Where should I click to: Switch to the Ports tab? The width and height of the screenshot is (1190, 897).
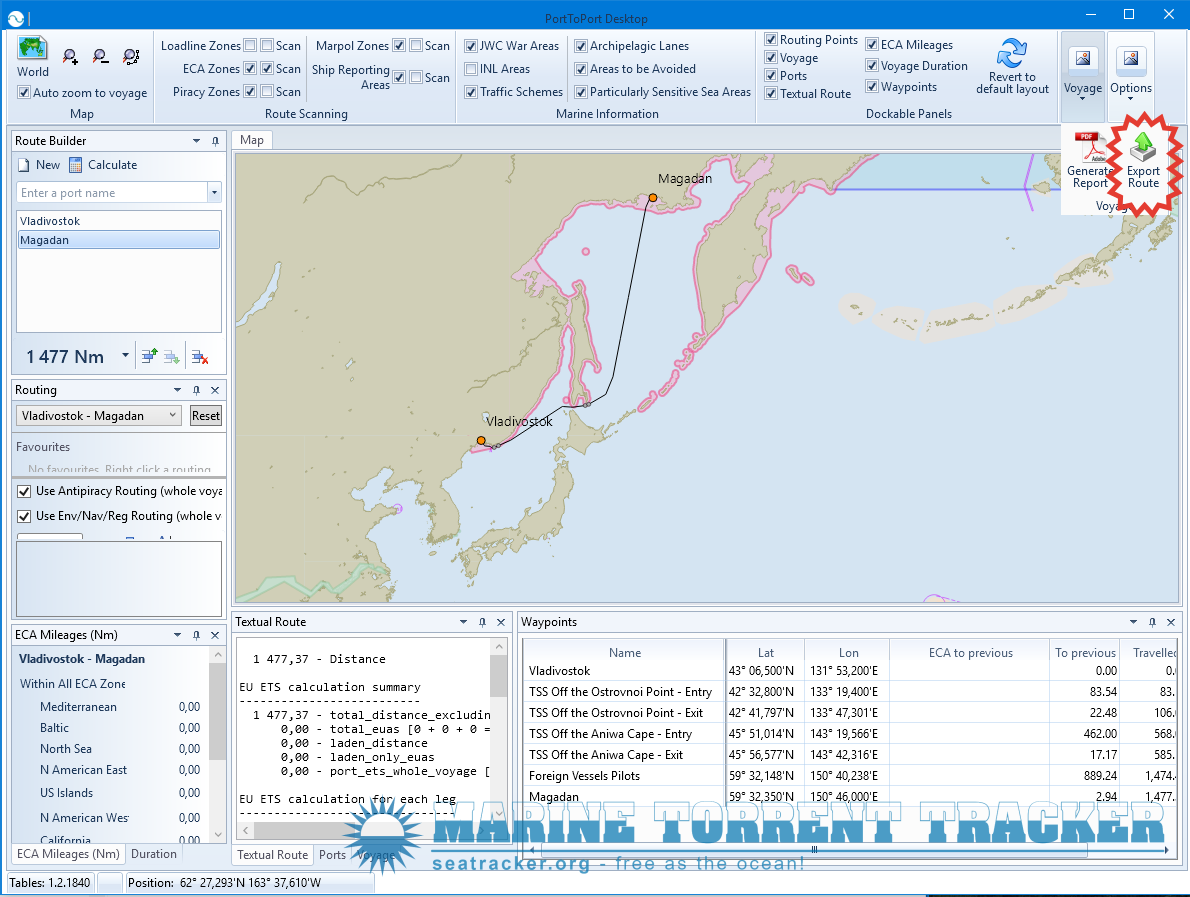pos(332,855)
